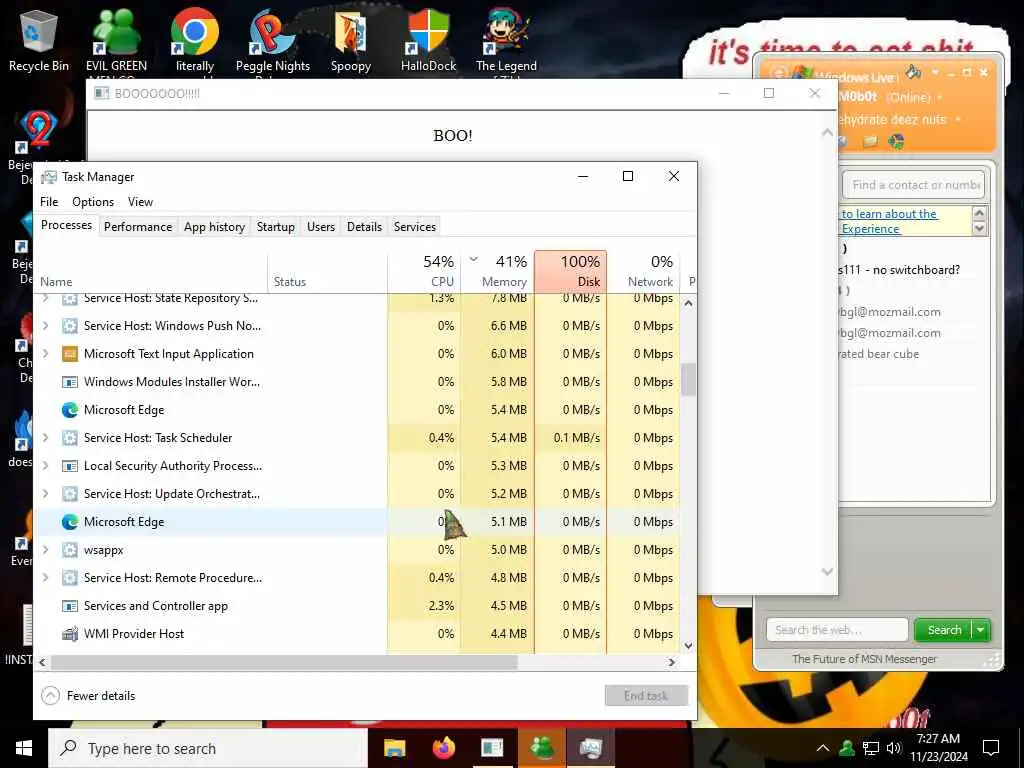Click the upper Microsoft Edge process icon
Image resolution: width=1024 pixels, height=768 pixels.
pyautogui.click(x=70, y=410)
